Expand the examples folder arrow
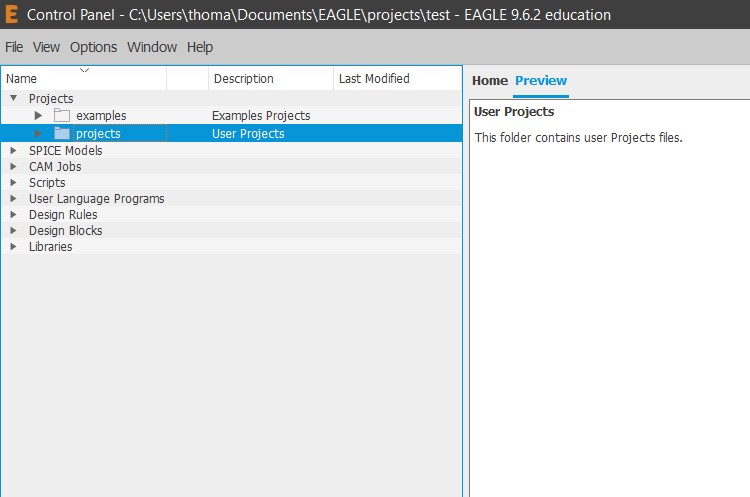This screenshot has height=497, width=750. click(39, 116)
